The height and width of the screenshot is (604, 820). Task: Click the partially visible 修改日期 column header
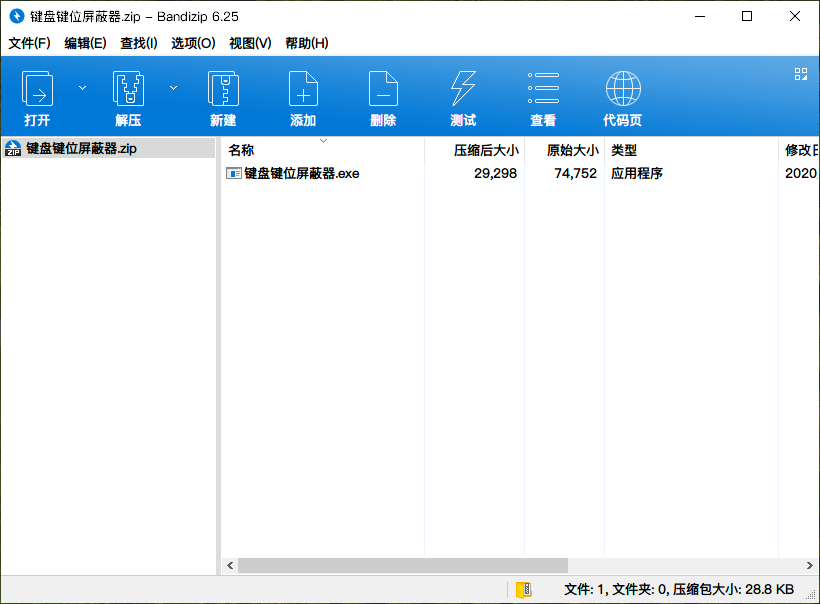(799, 150)
